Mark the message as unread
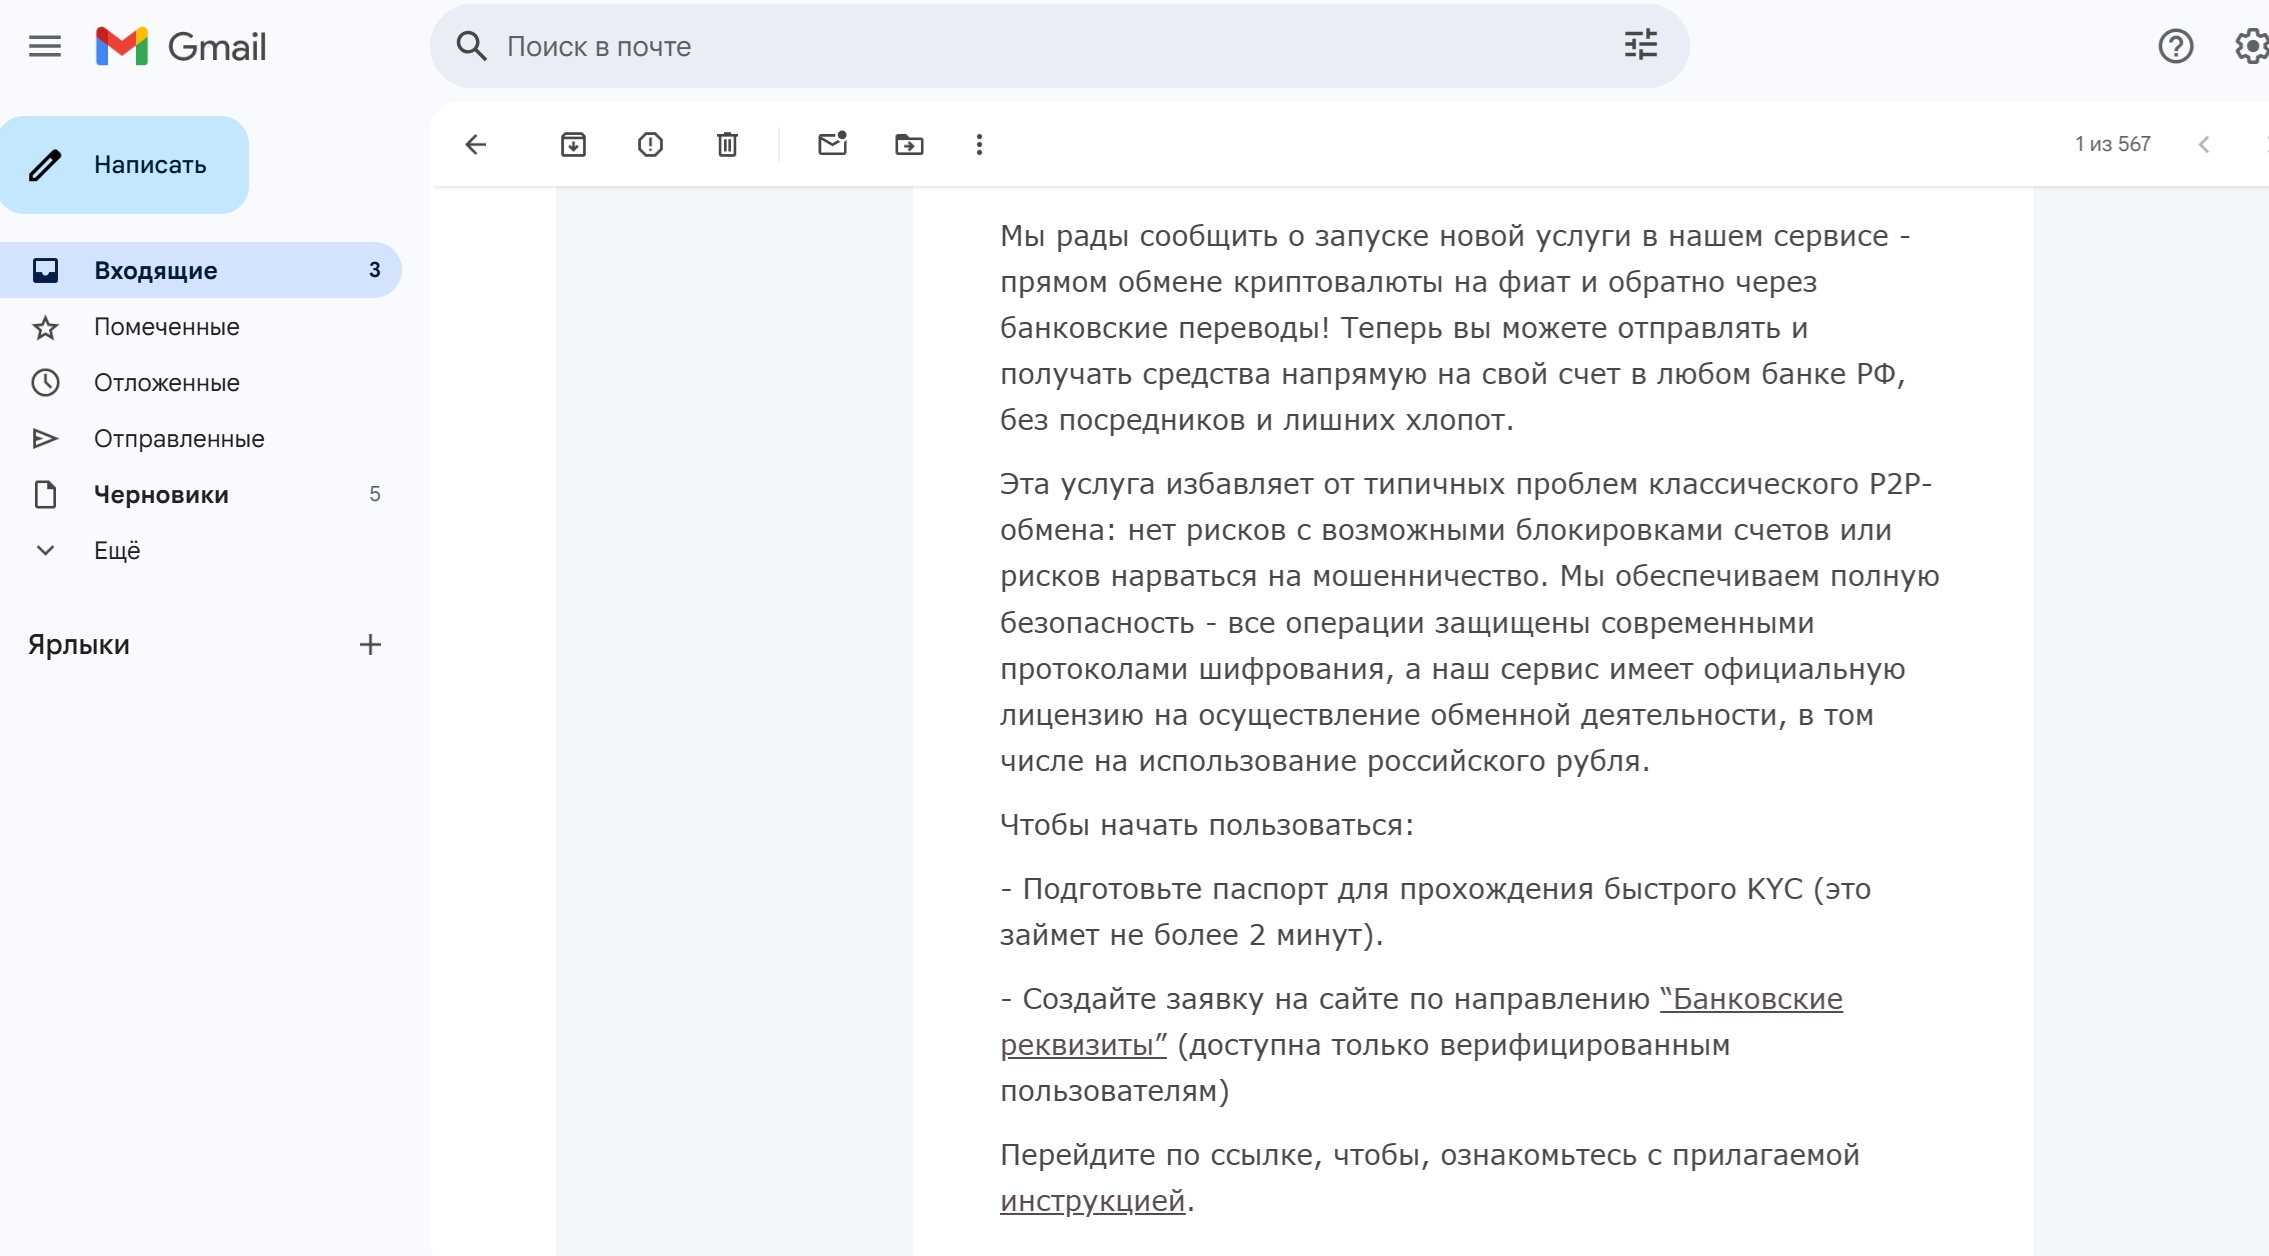Viewport: 2269px width, 1256px height. 832,145
